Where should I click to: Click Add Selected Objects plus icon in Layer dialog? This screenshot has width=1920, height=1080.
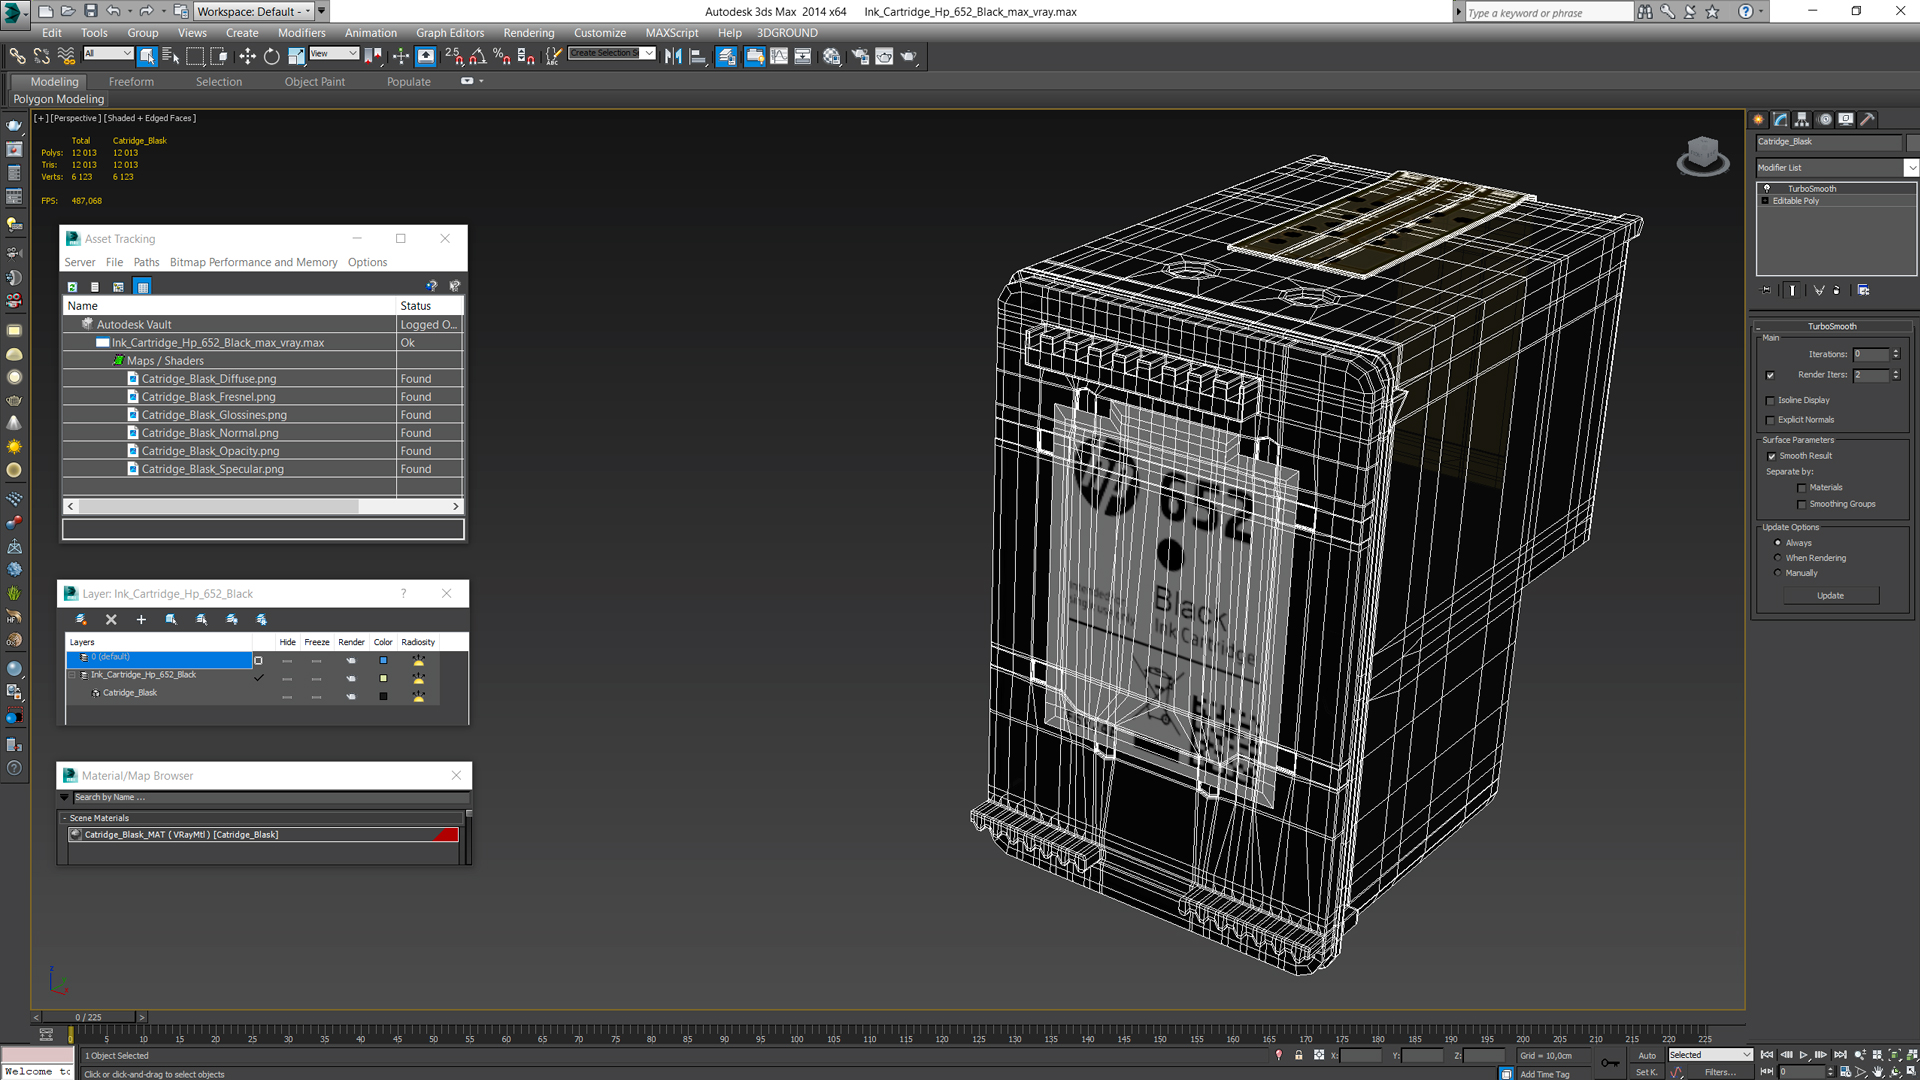(x=141, y=620)
